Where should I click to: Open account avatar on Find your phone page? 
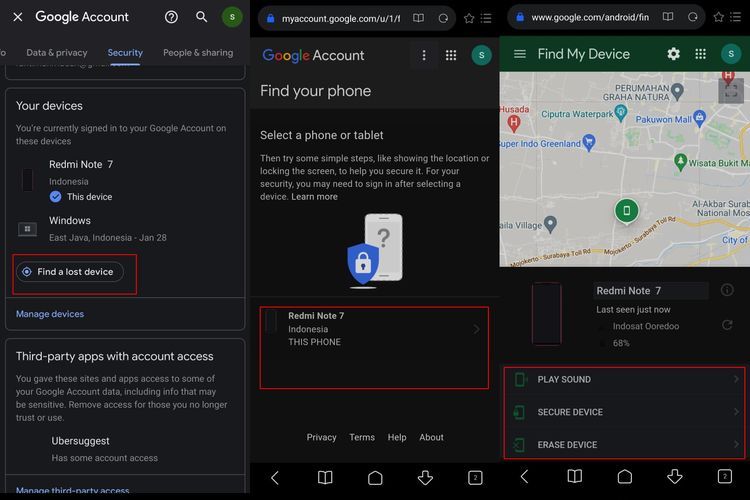pos(481,56)
